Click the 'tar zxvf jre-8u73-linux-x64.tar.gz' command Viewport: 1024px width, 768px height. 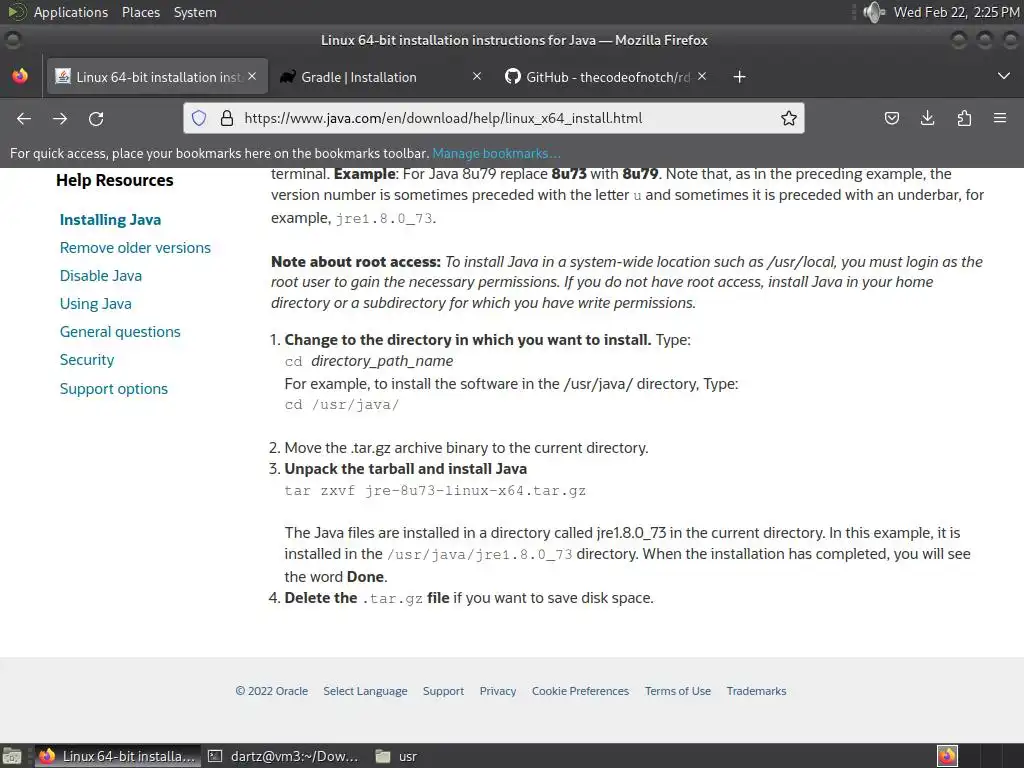[x=435, y=490]
